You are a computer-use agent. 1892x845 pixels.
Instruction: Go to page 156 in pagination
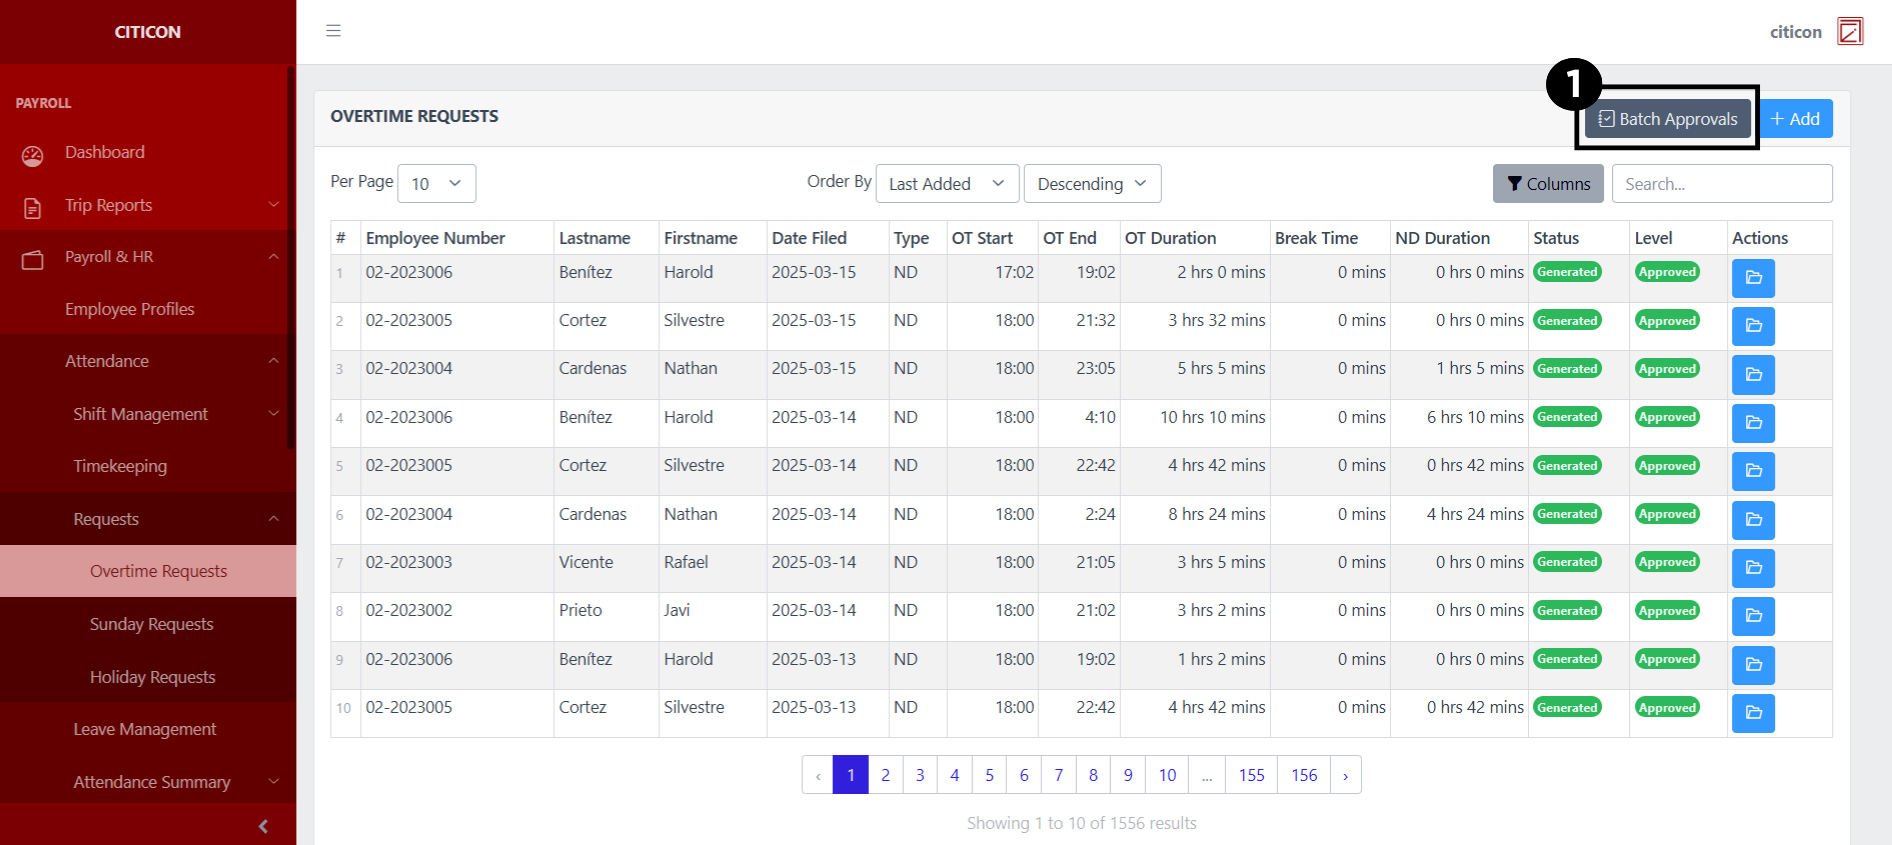1303,775
